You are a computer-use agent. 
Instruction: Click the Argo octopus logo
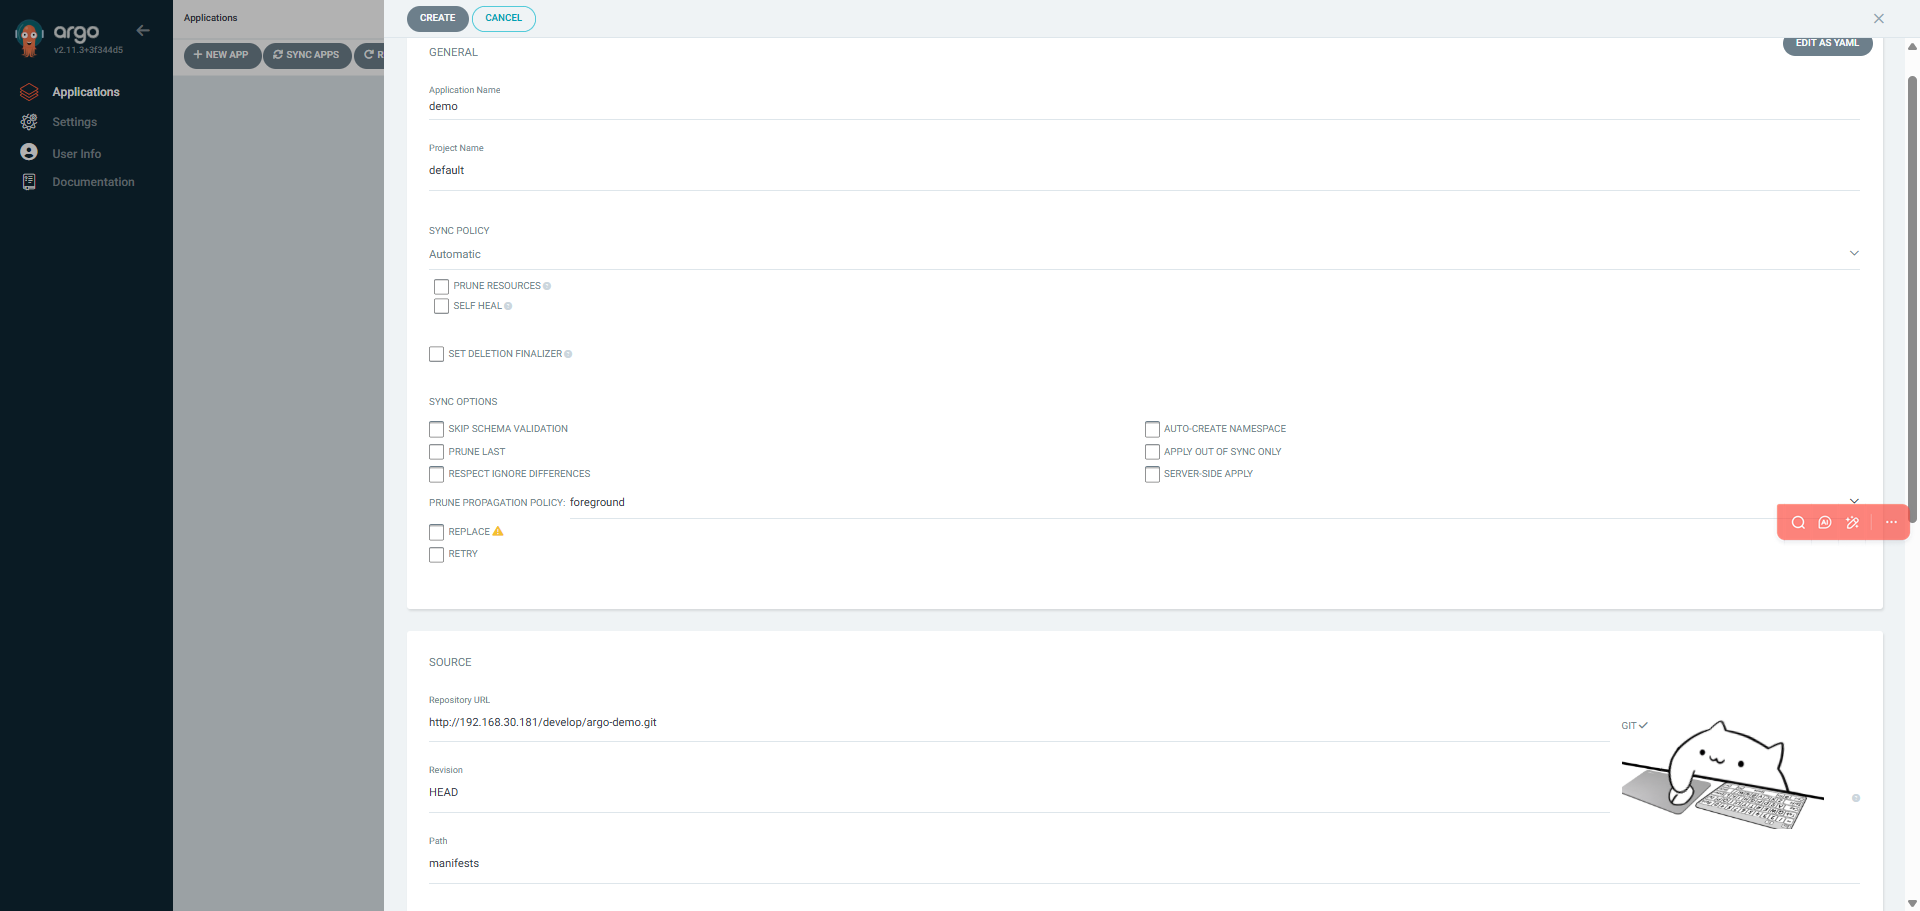pyautogui.click(x=29, y=37)
